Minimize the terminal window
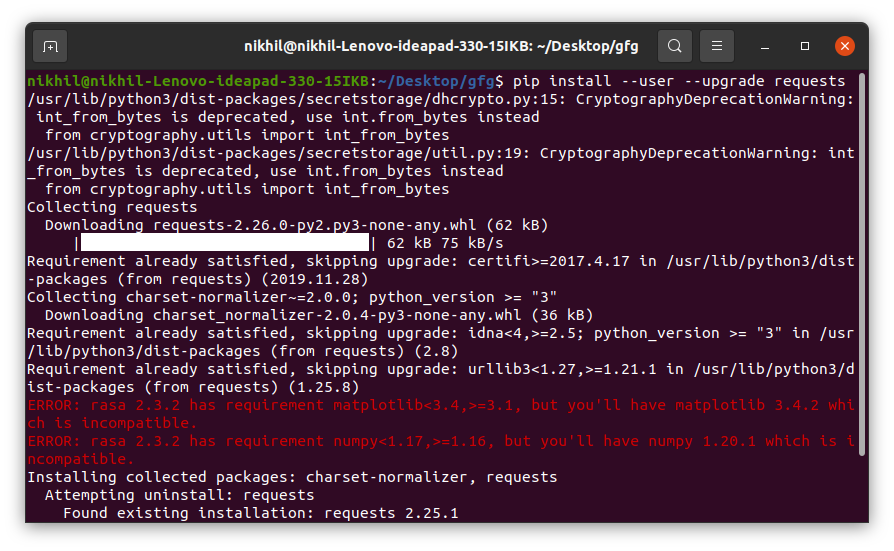The image size is (894, 551). (x=765, y=46)
